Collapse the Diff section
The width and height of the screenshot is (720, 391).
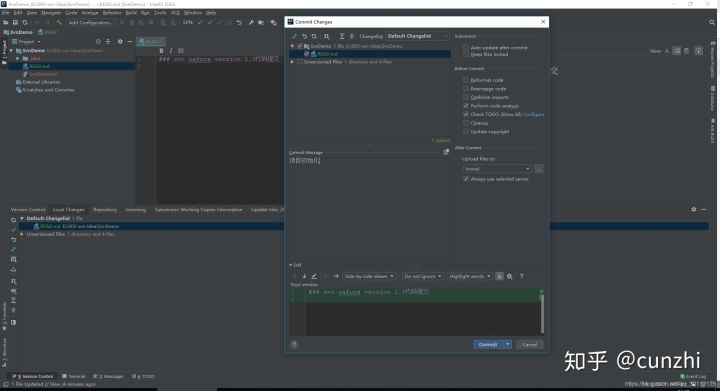[291, 265]
